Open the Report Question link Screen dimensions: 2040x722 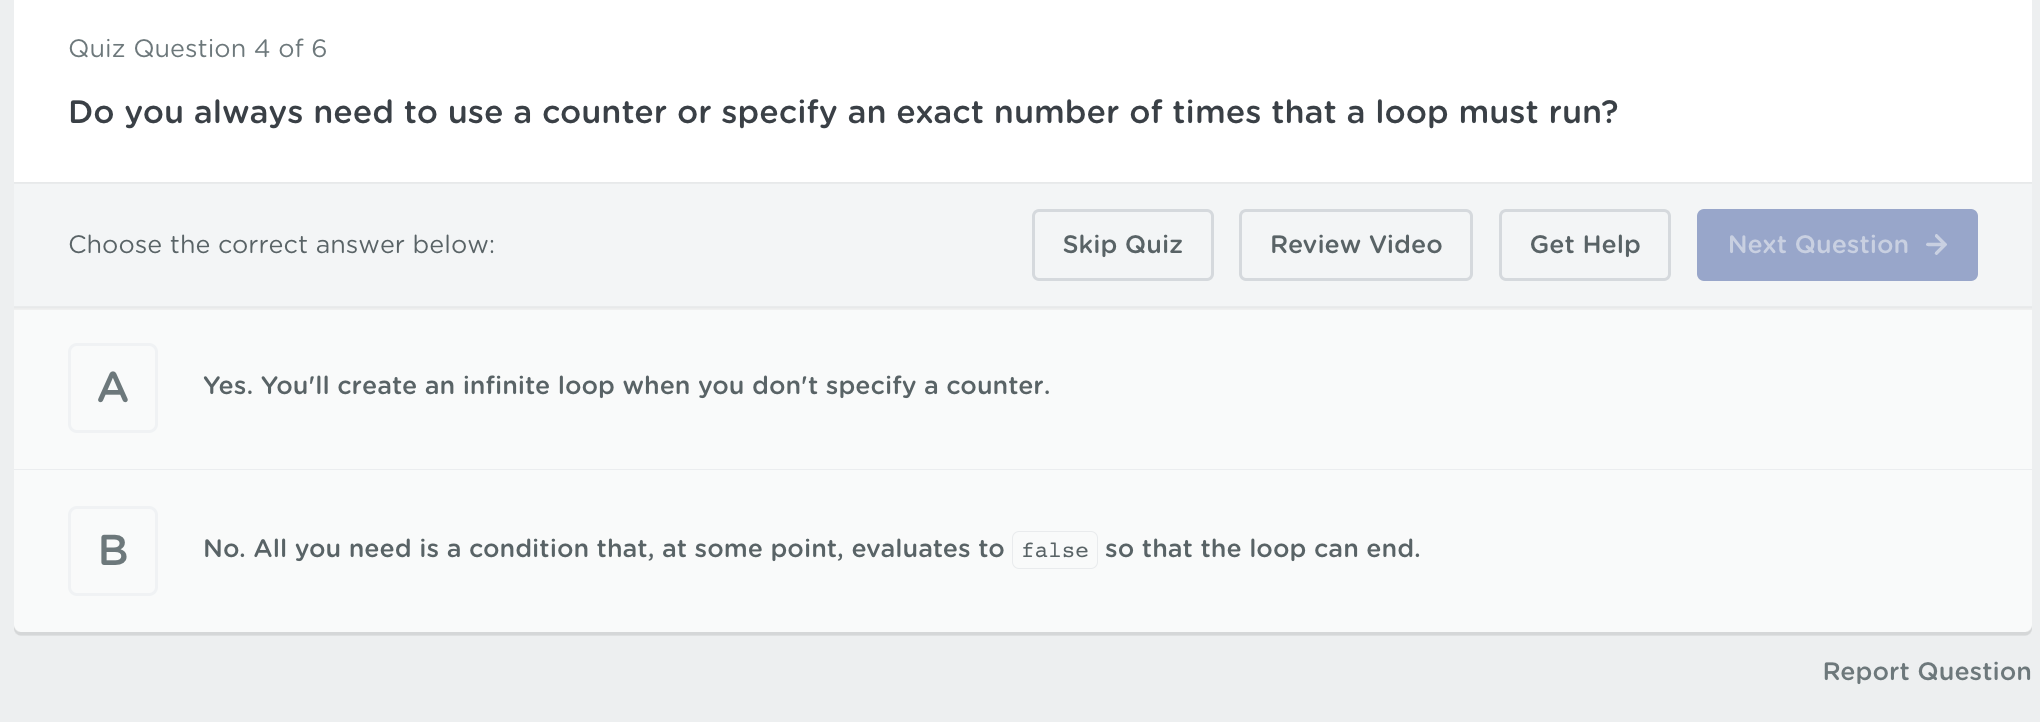[x=1926, y=672]
